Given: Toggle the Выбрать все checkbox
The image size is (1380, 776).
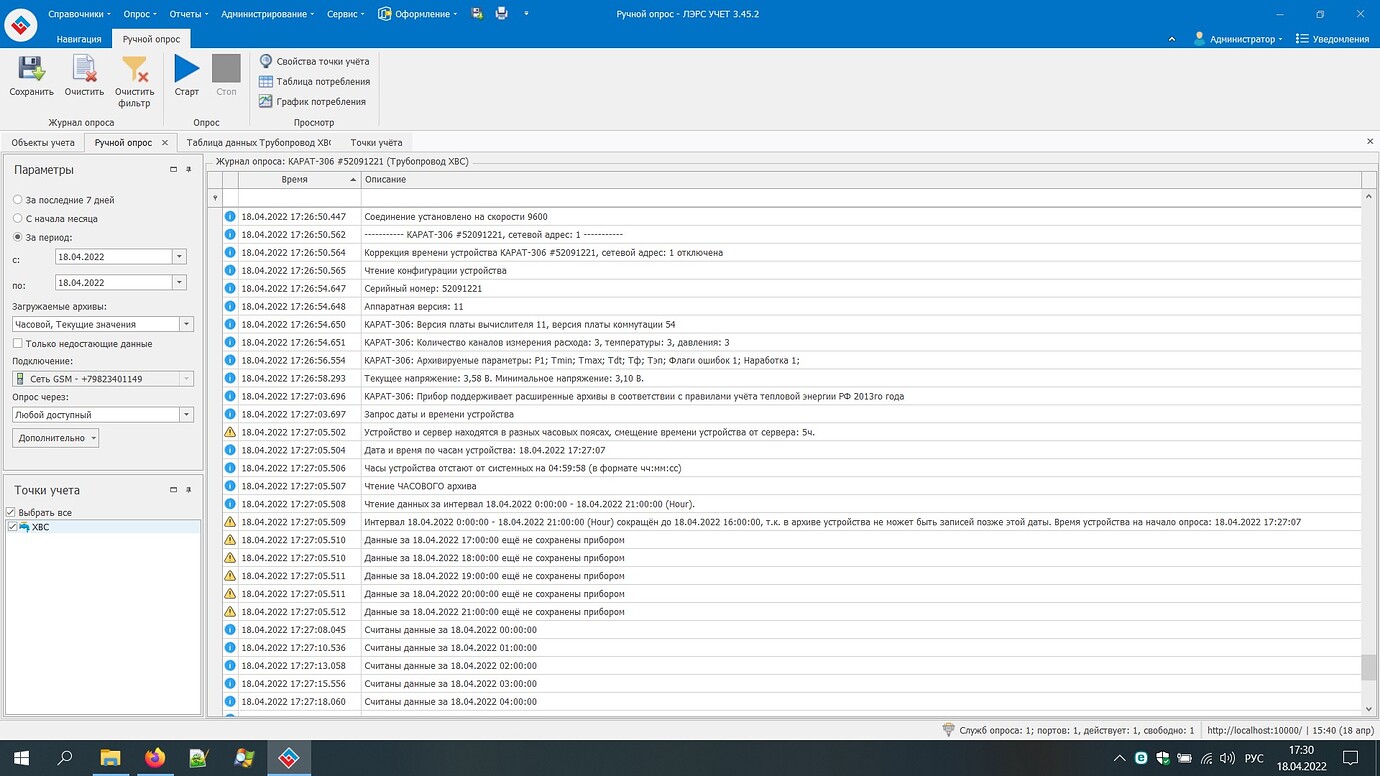Looking at the screenshot, I should click(x=11, y=512).
